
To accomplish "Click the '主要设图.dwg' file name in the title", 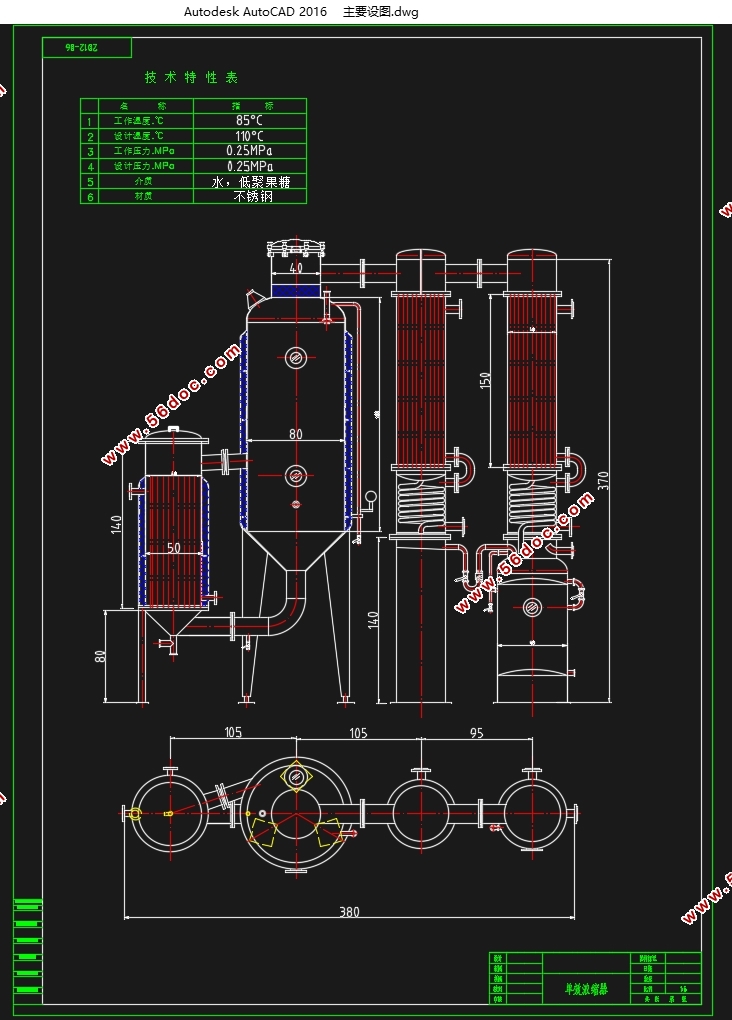I will pyautogui.click(x=381, y=12).
